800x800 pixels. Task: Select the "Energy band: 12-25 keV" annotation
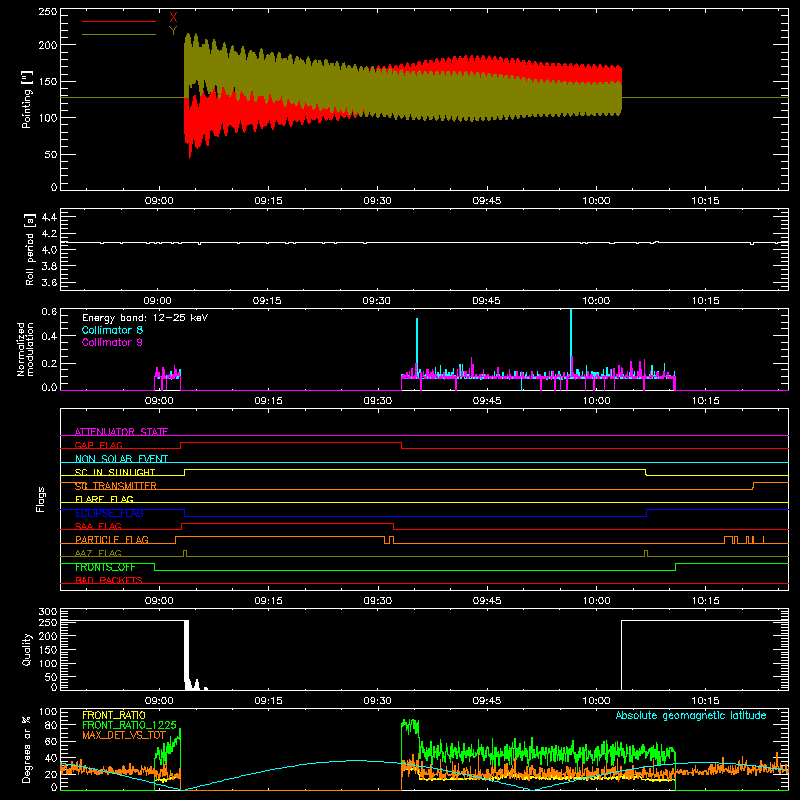click(145, 318)
